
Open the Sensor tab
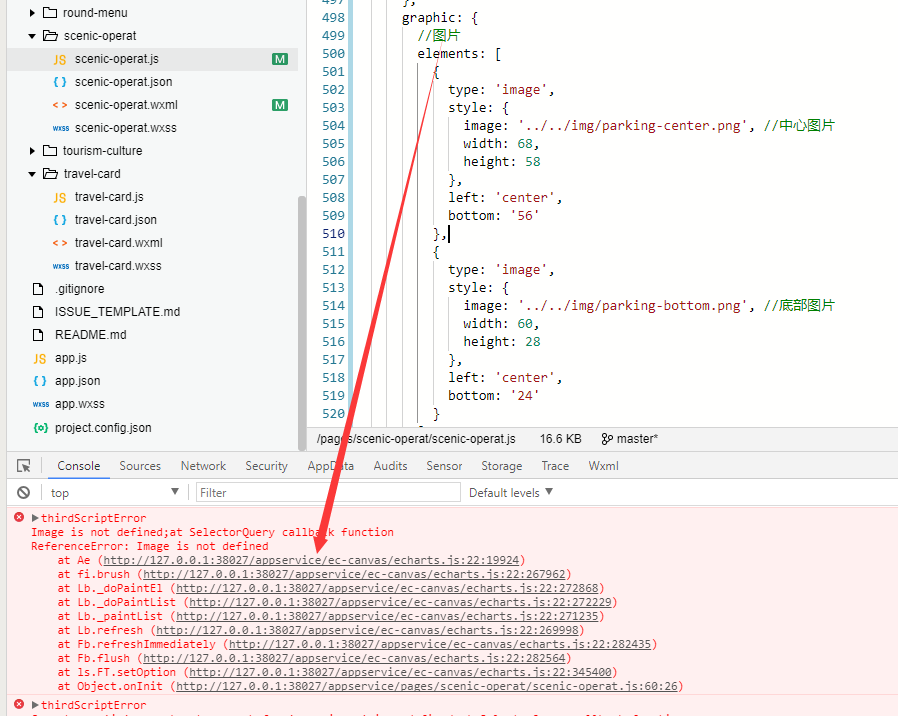coord(444,466)
